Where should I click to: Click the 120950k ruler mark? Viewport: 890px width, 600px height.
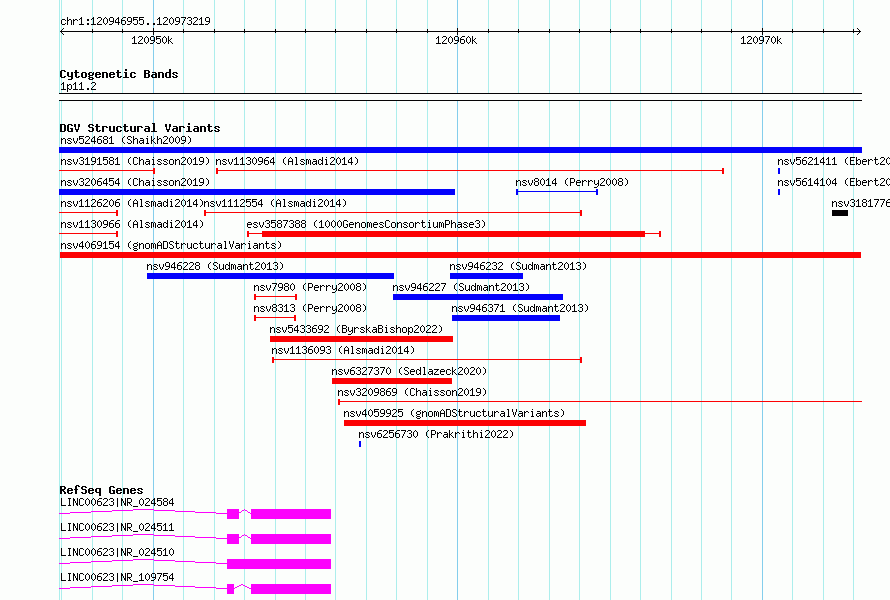click(152, 40)
